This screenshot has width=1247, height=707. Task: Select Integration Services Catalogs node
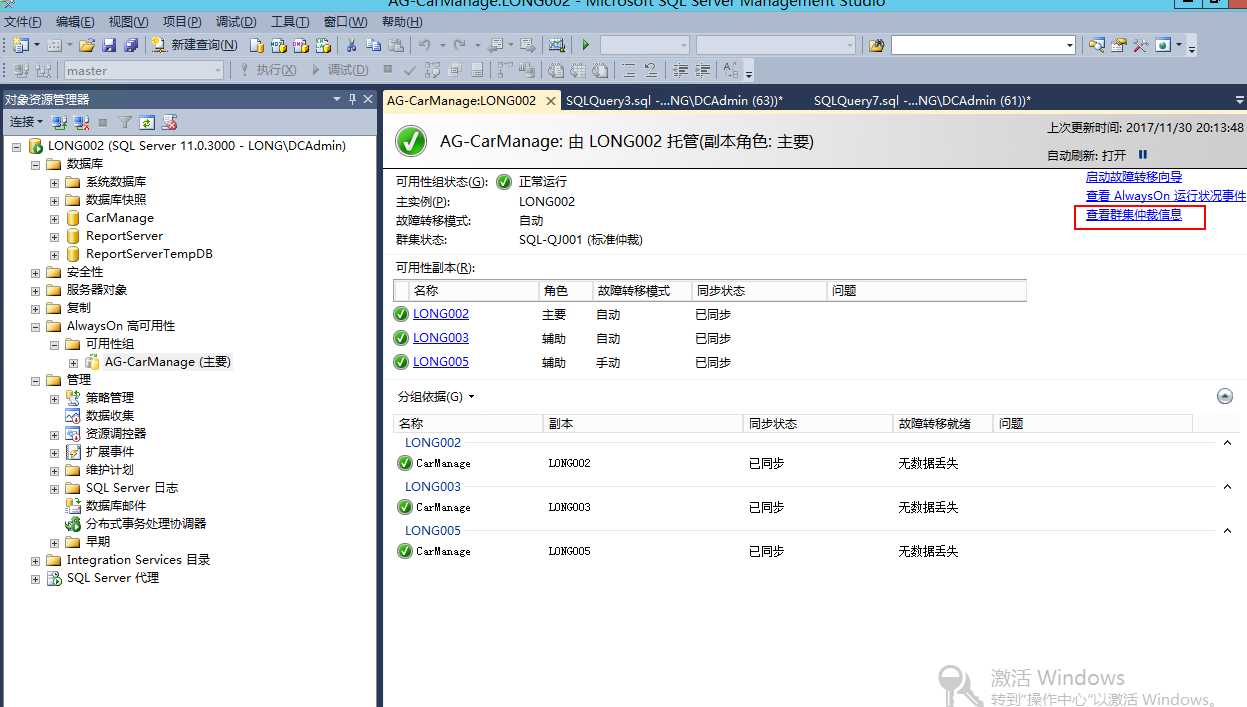click(138, 560)
